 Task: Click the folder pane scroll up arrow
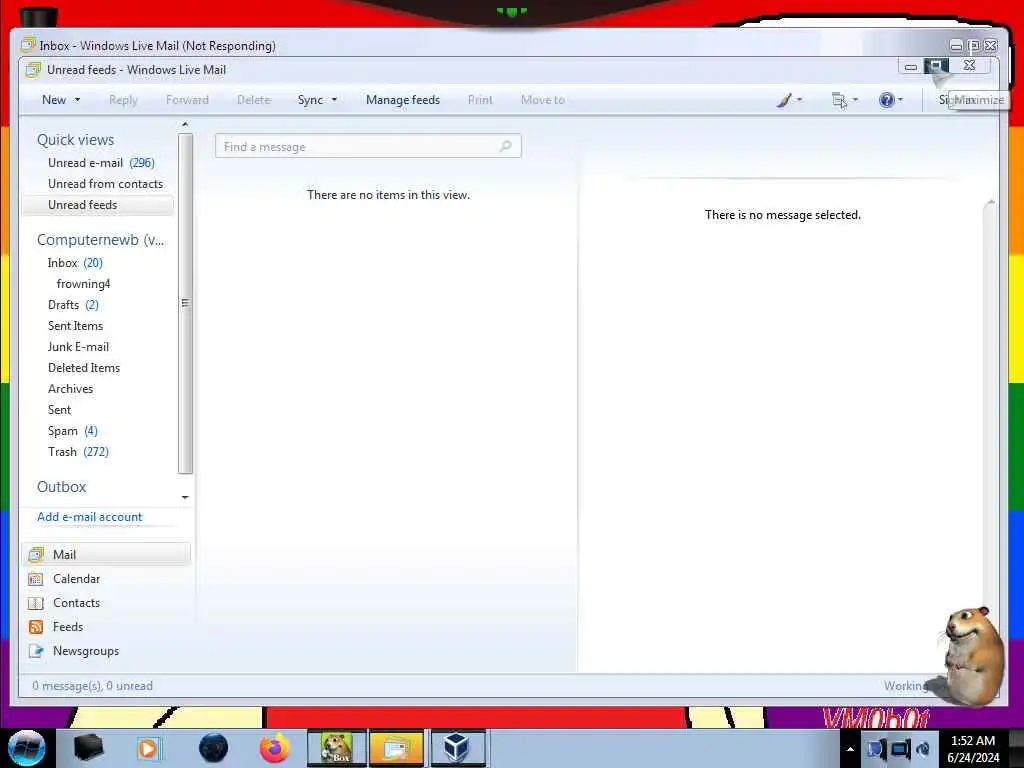coord(185,124)
